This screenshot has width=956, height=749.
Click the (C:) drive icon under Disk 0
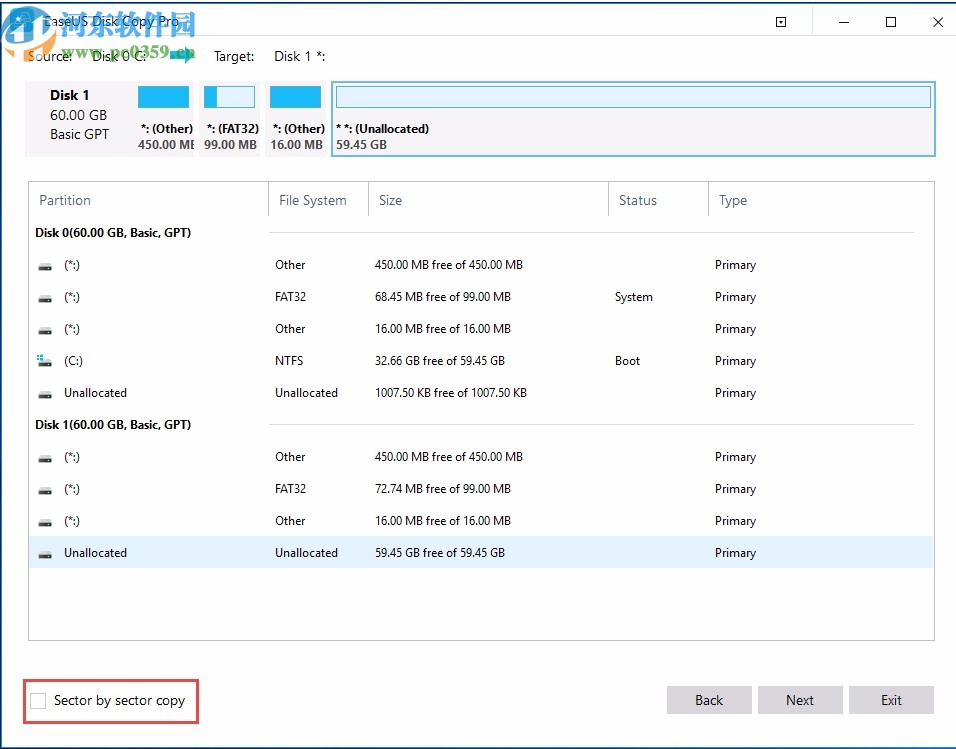pos(44,360)
